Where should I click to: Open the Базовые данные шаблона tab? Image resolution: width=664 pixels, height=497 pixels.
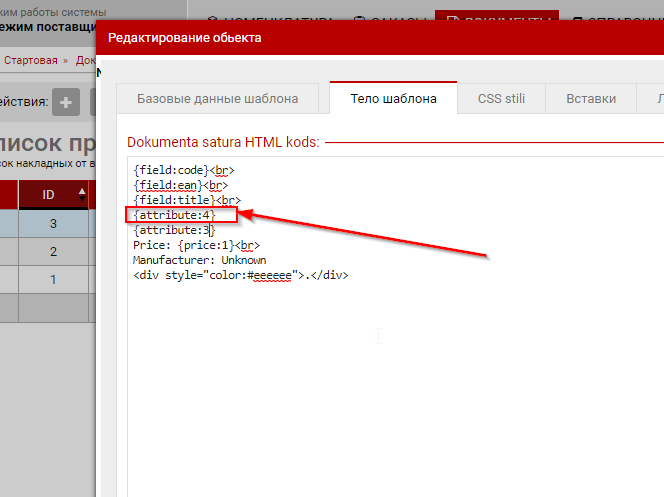tap(217, 99)
